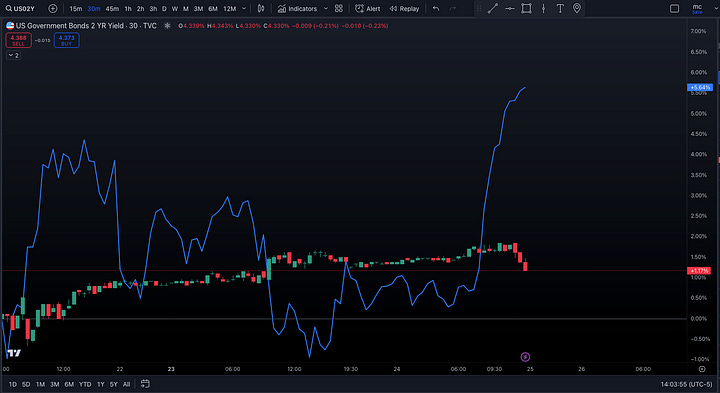Expand the layout menu arrow beside mc
Screen dimensions: 720x393
[x=714, y=8]
